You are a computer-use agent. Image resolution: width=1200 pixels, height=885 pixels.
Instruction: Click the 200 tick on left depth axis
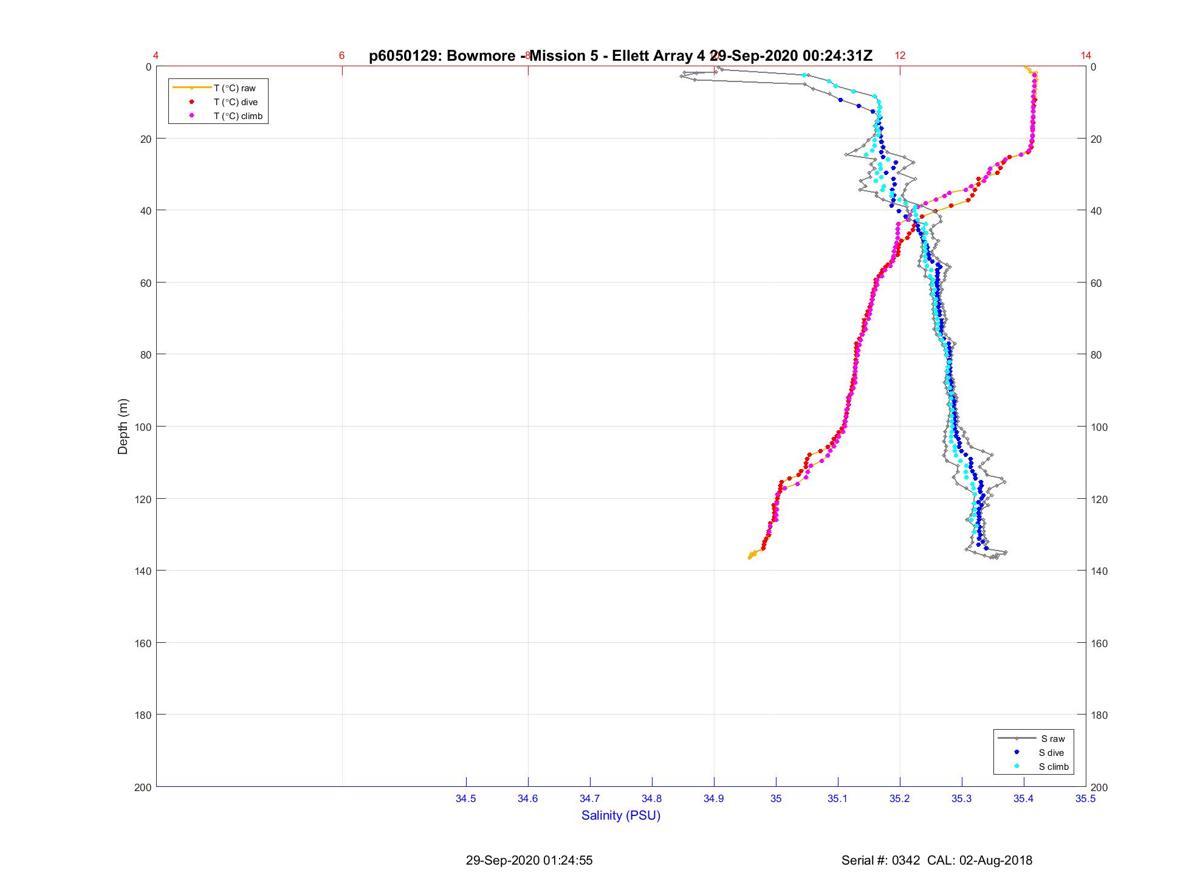(143, 787)
